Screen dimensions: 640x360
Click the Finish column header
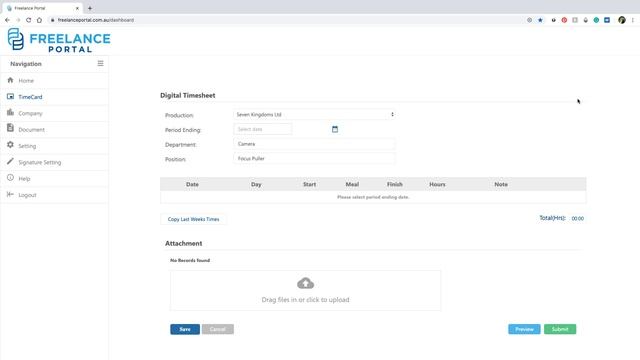tap(395, 184)
